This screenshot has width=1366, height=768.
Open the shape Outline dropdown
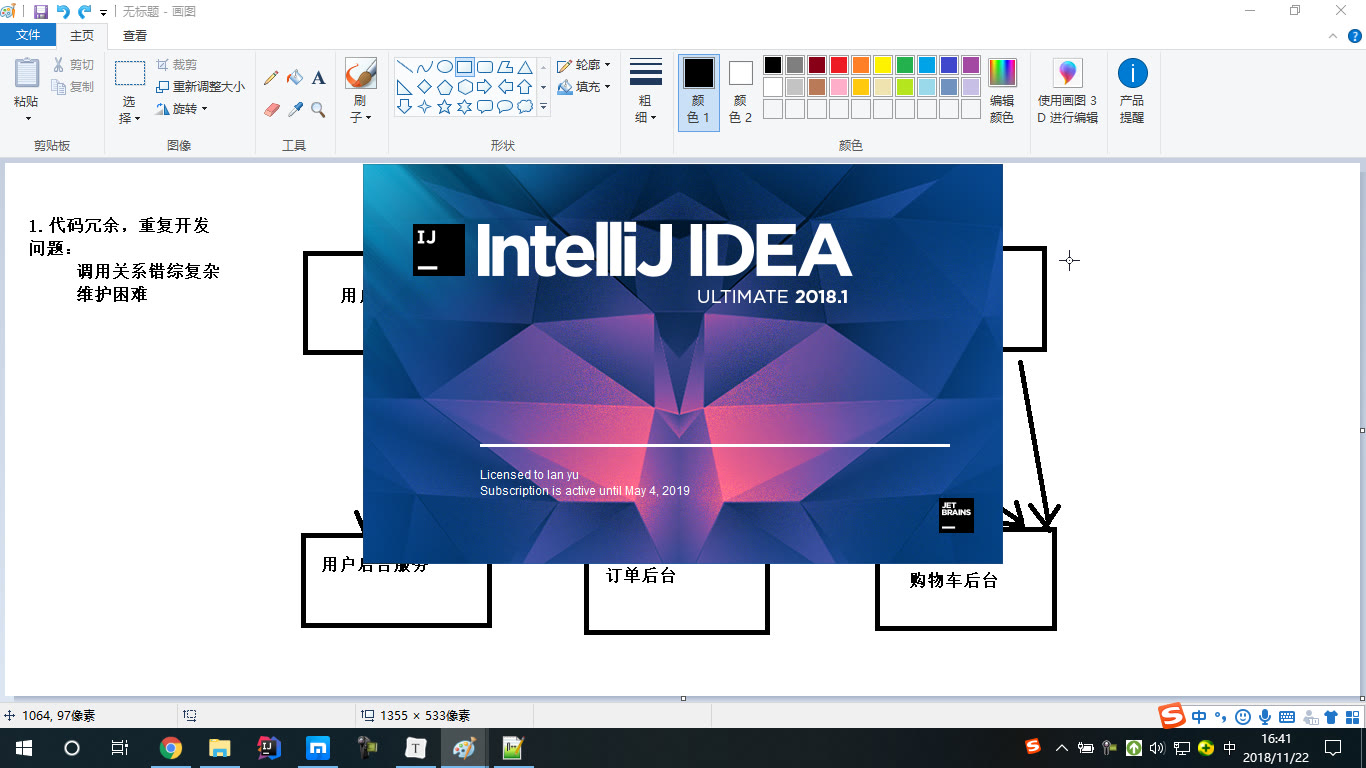(584, 65)
